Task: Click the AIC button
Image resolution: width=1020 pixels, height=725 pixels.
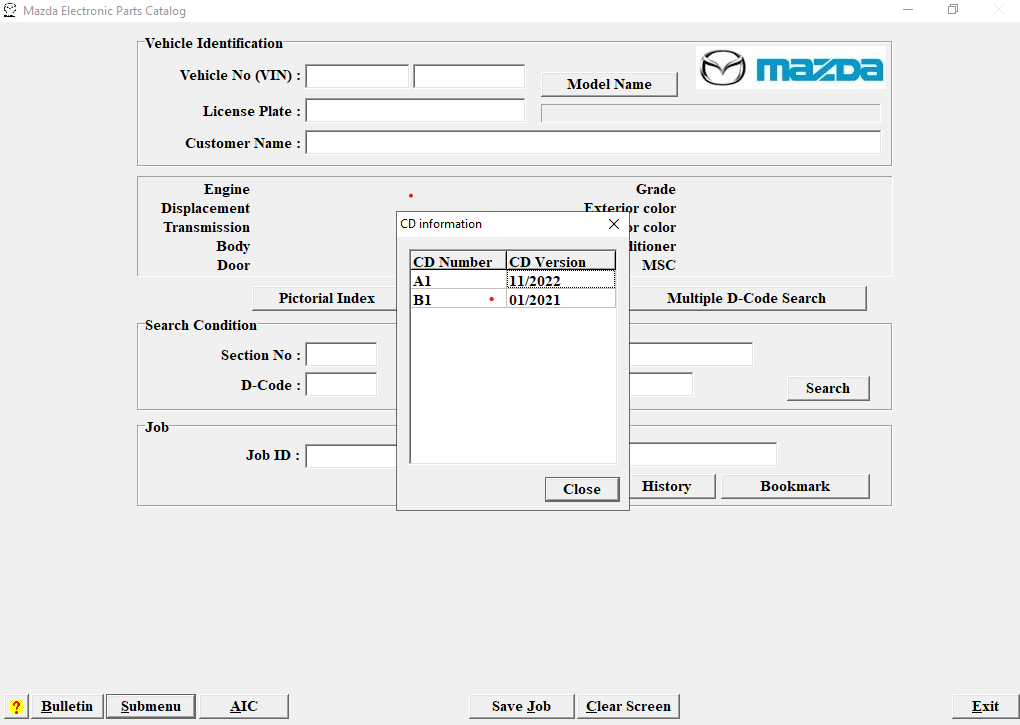Action: pos(244,706)
